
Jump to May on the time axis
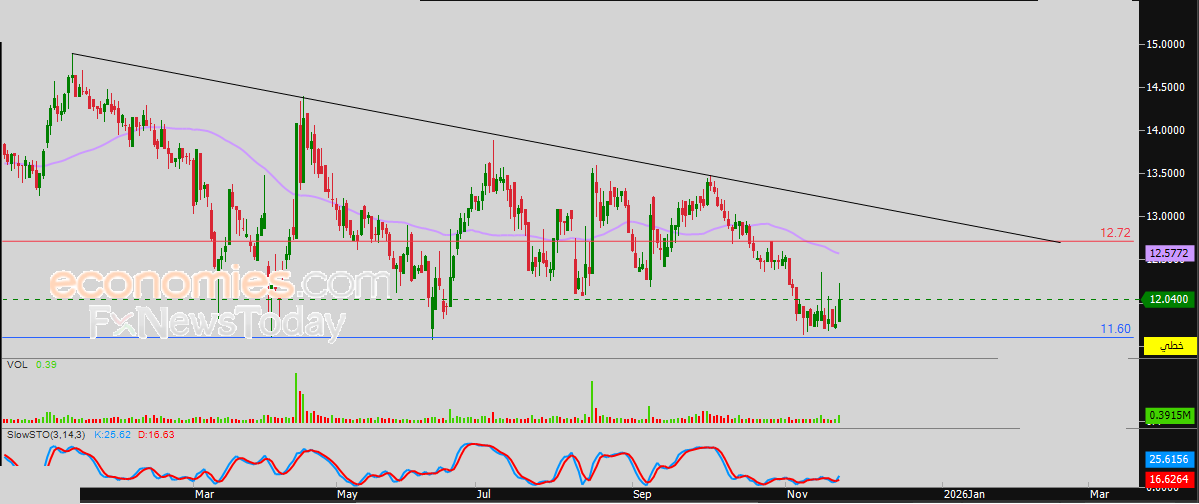click(347, 494)
